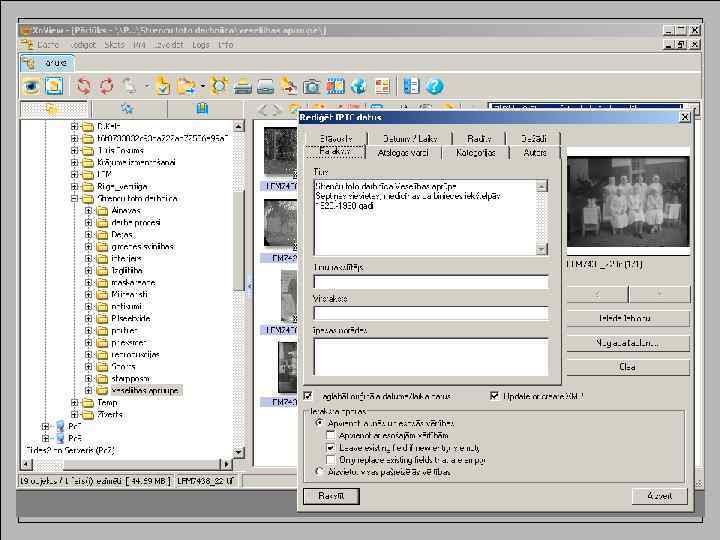The height and width of the screenshot is (540, 720).
Task: Click the eye browser icon in toolbar
Action: pyautogui.click(x=31, y=87)
